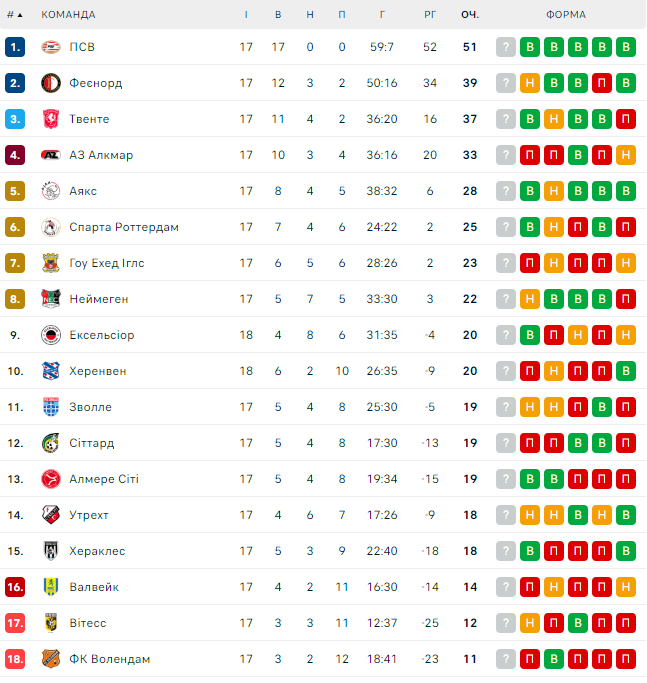Open the Спарта Роттердам team link

[124, 227]
